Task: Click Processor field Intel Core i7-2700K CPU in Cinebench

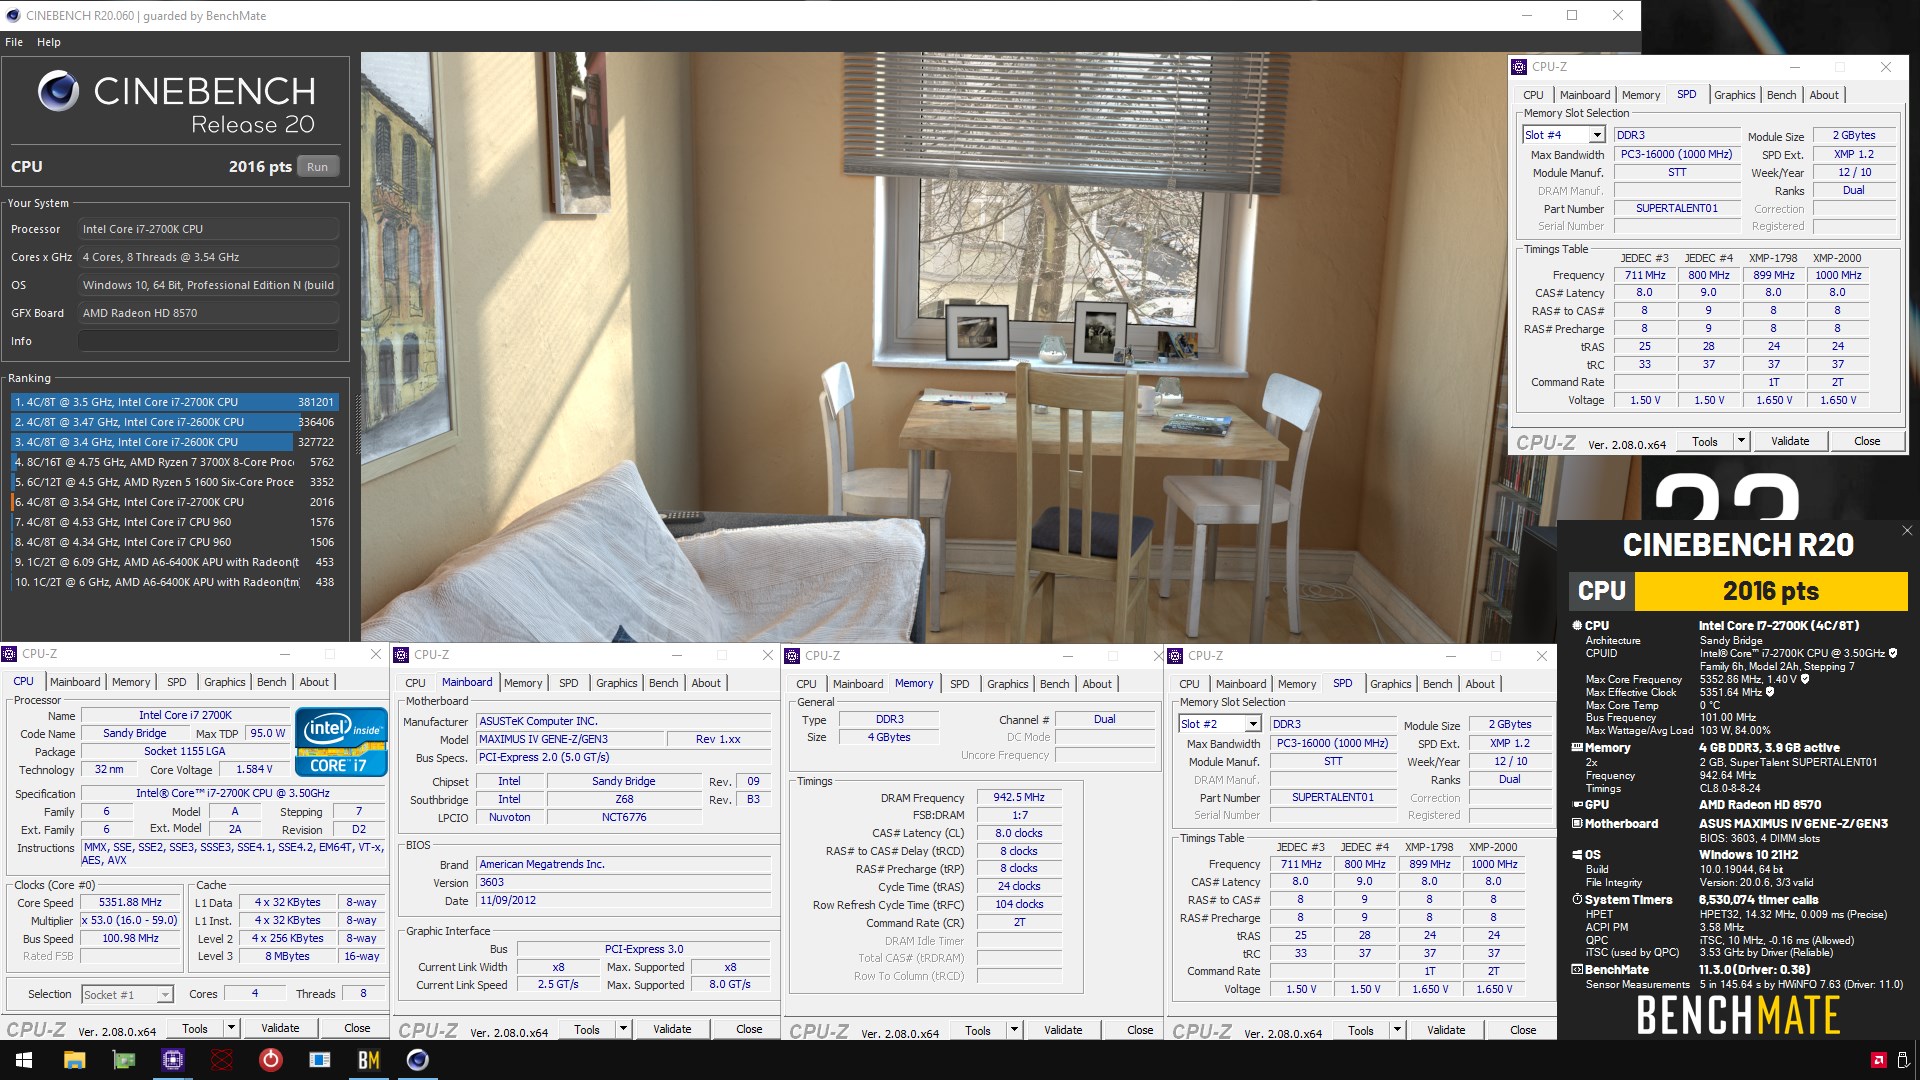Action: point(208,229)
